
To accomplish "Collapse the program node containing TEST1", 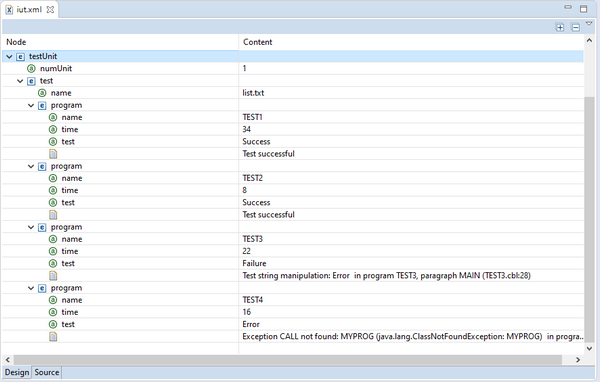I will (x=31, y=105).
